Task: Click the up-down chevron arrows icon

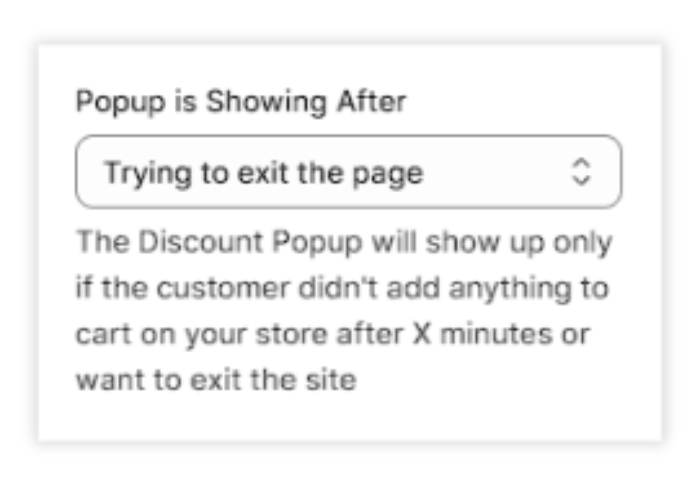Action: [x=581, y=172]
